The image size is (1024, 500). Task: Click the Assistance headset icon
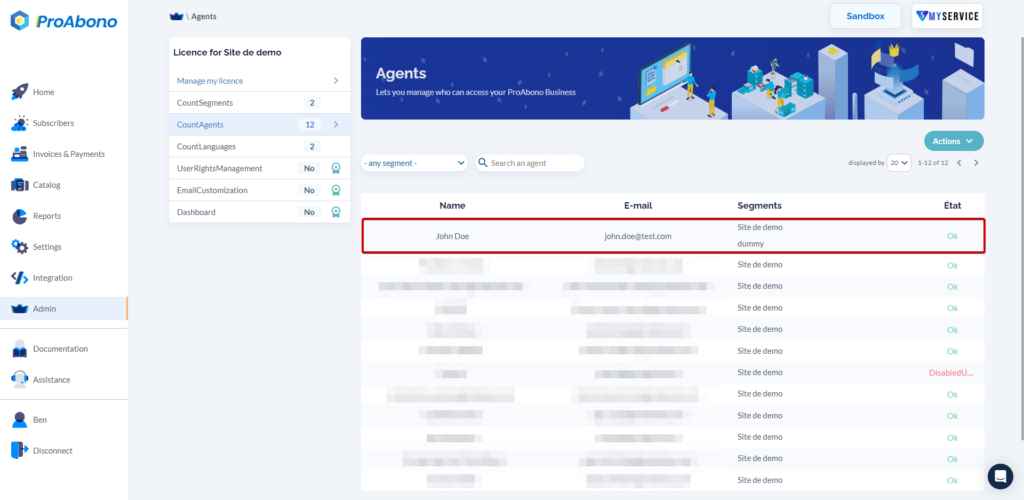pos(20,379)
